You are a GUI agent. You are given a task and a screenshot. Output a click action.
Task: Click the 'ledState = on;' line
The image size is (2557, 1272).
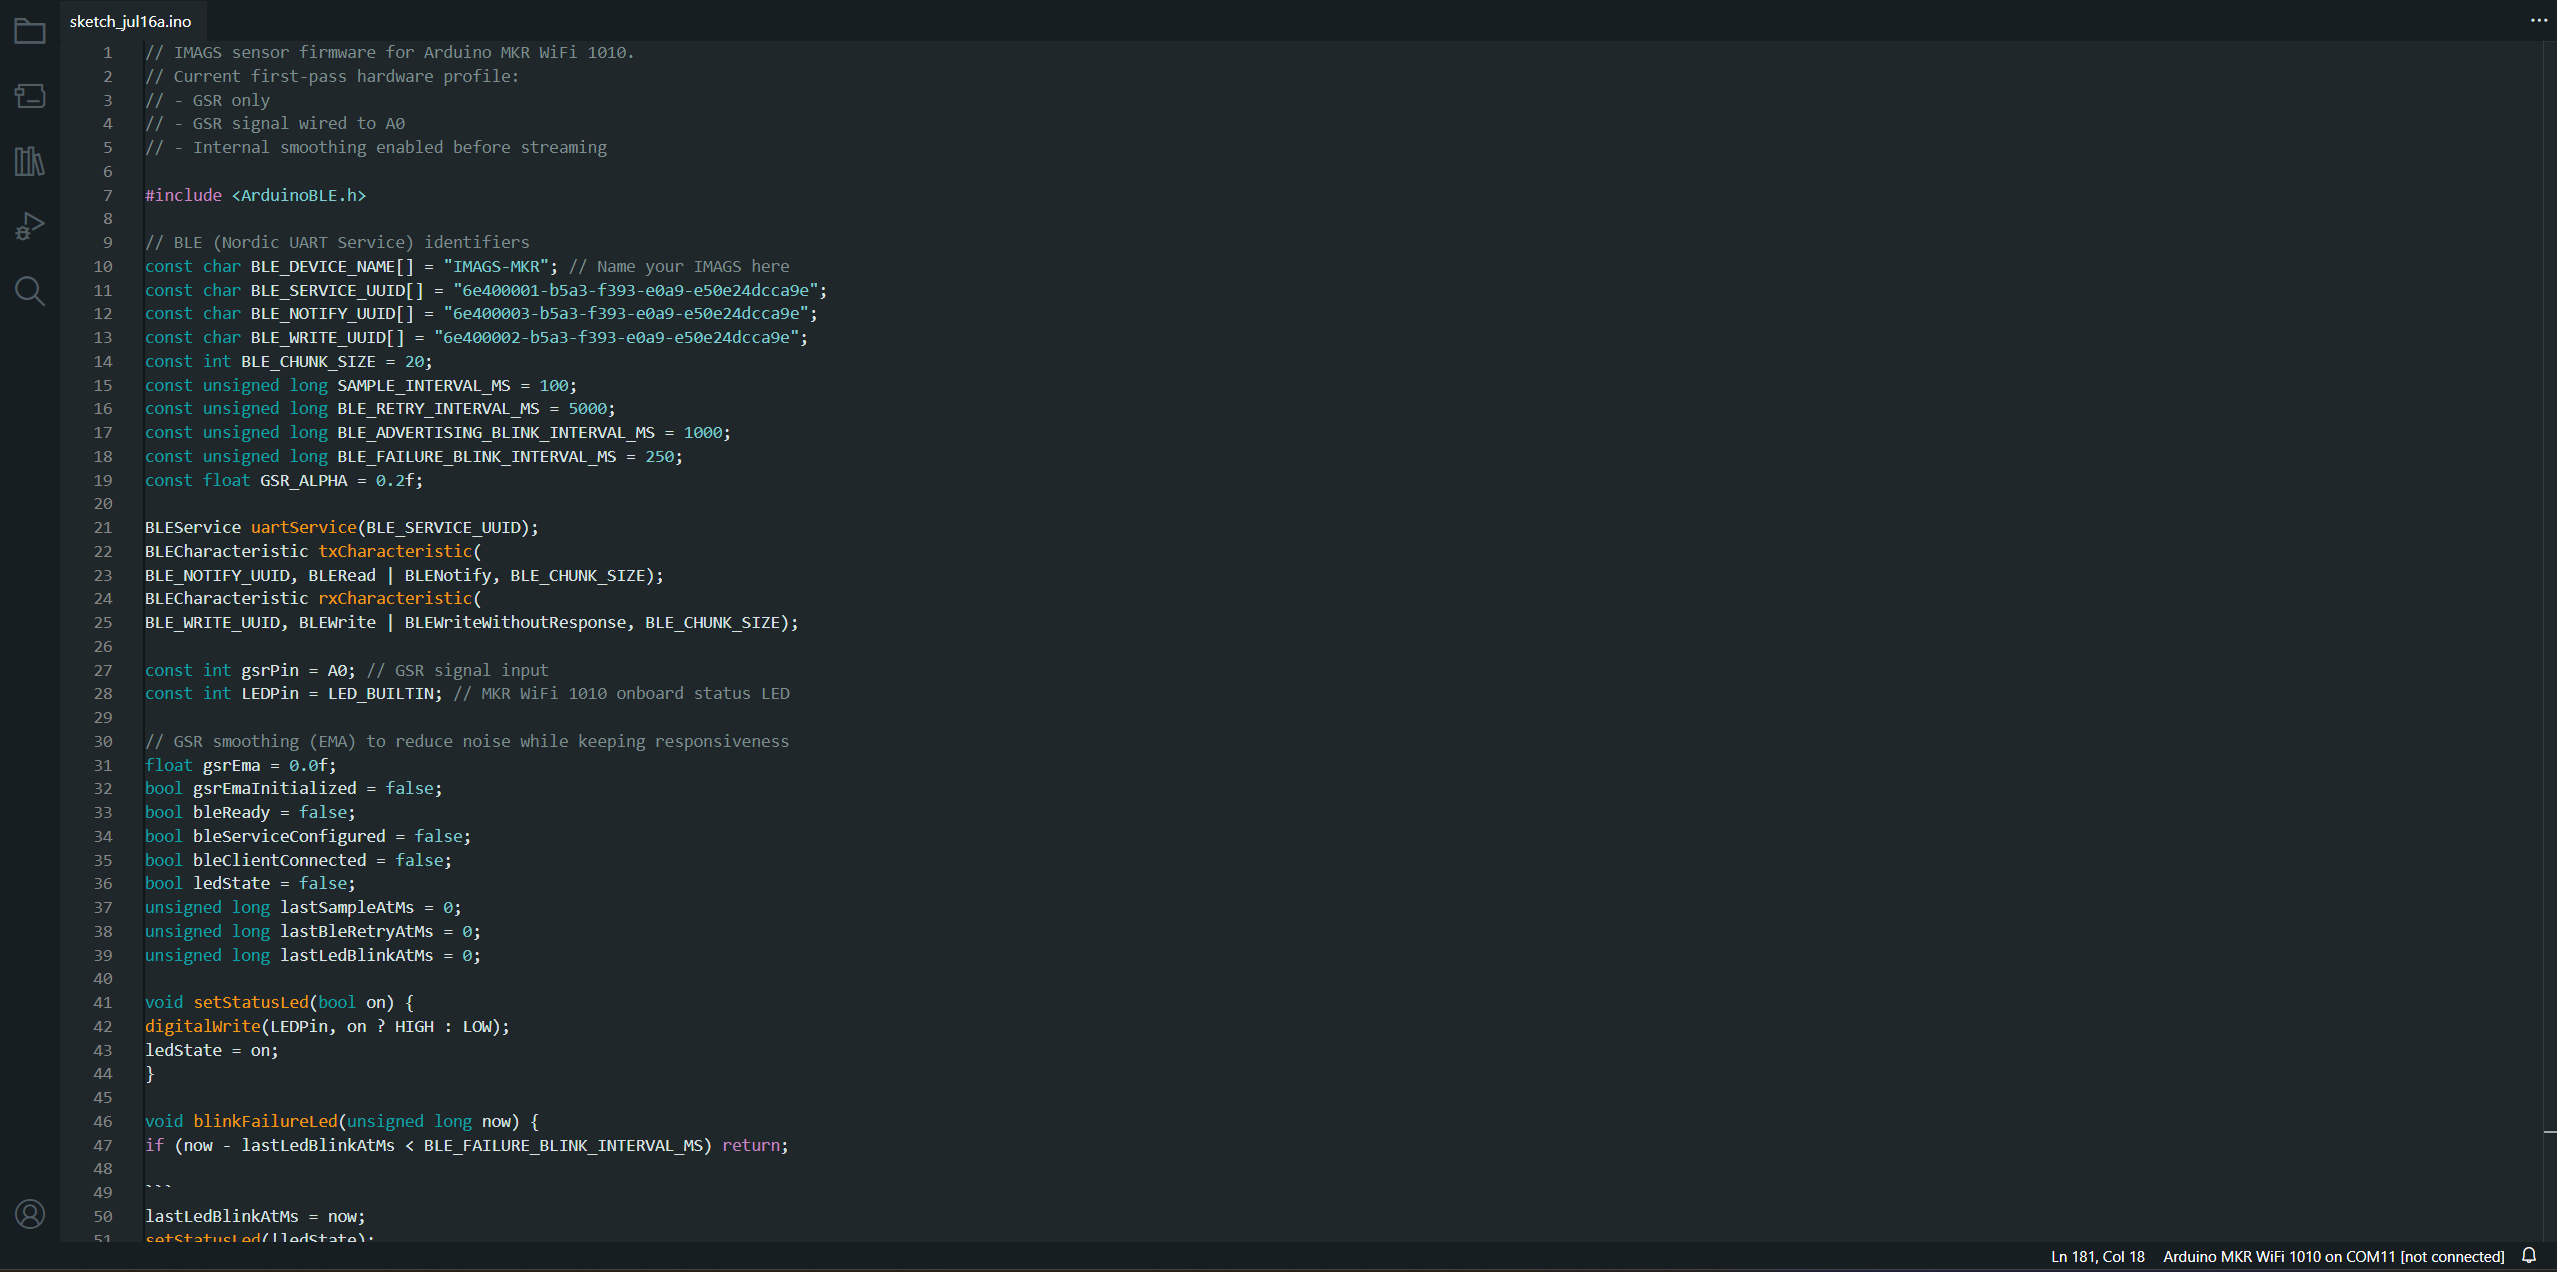tap(212, 1050)
